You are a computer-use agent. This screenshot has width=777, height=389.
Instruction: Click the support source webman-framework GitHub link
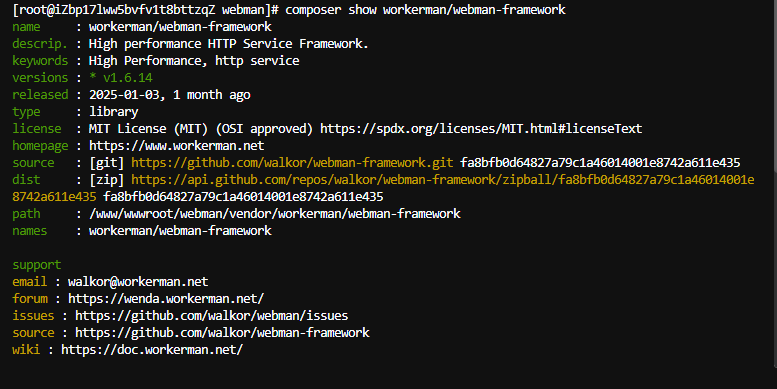click(x=222, y=333)
